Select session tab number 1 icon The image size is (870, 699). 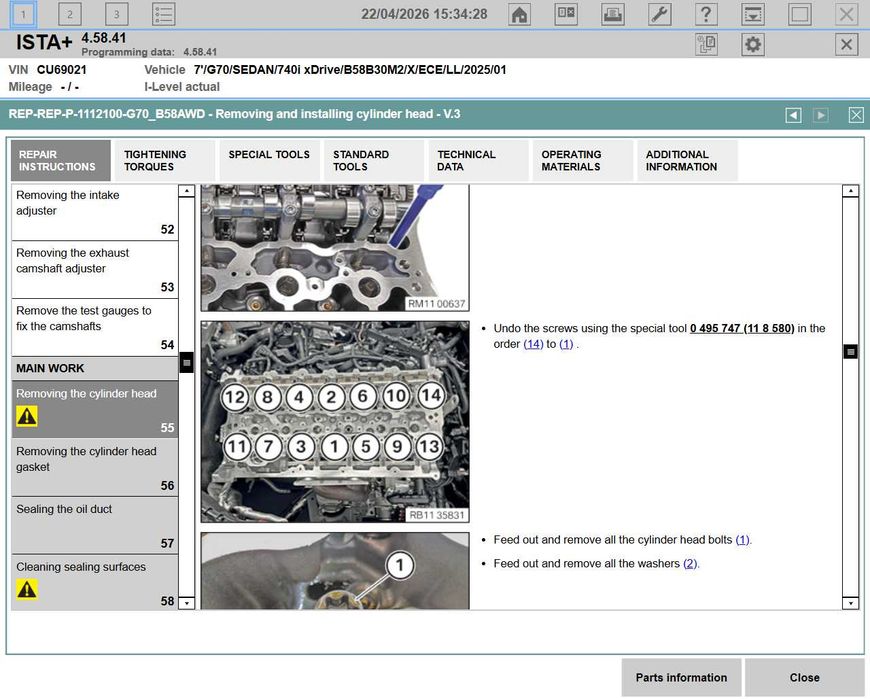pos(23,14)
